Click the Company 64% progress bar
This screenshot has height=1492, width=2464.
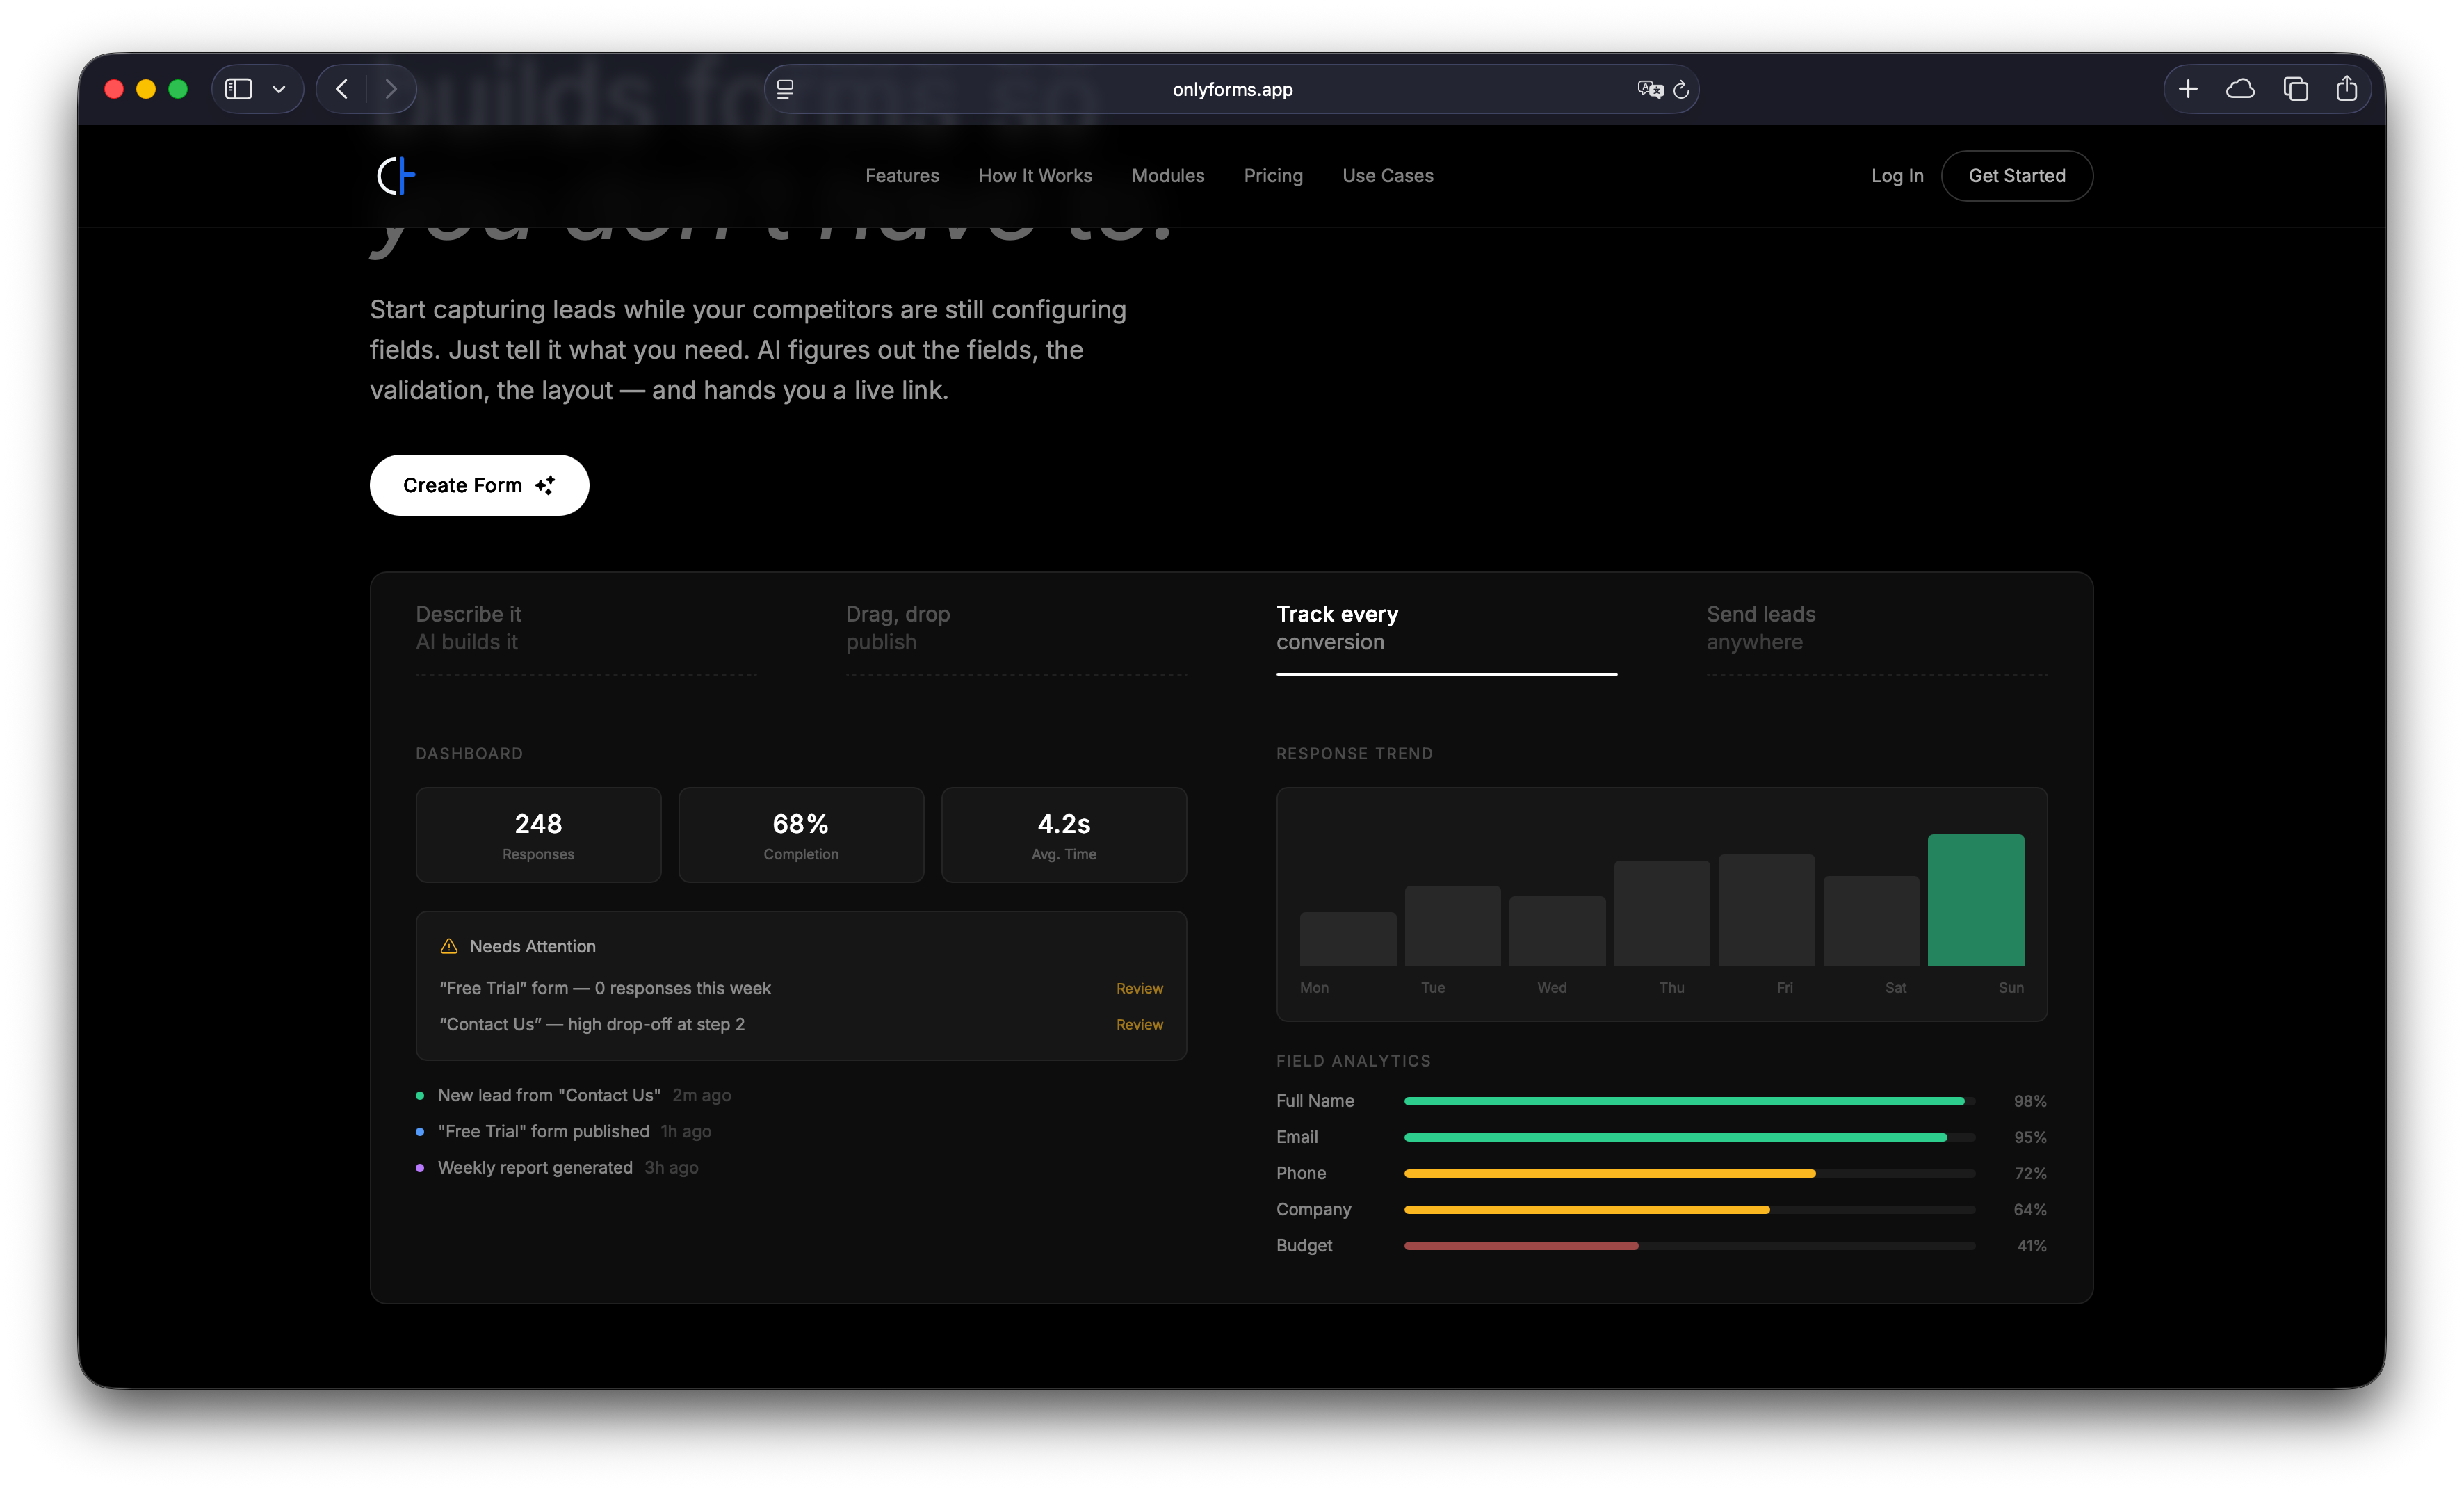click(1689, 1209)
